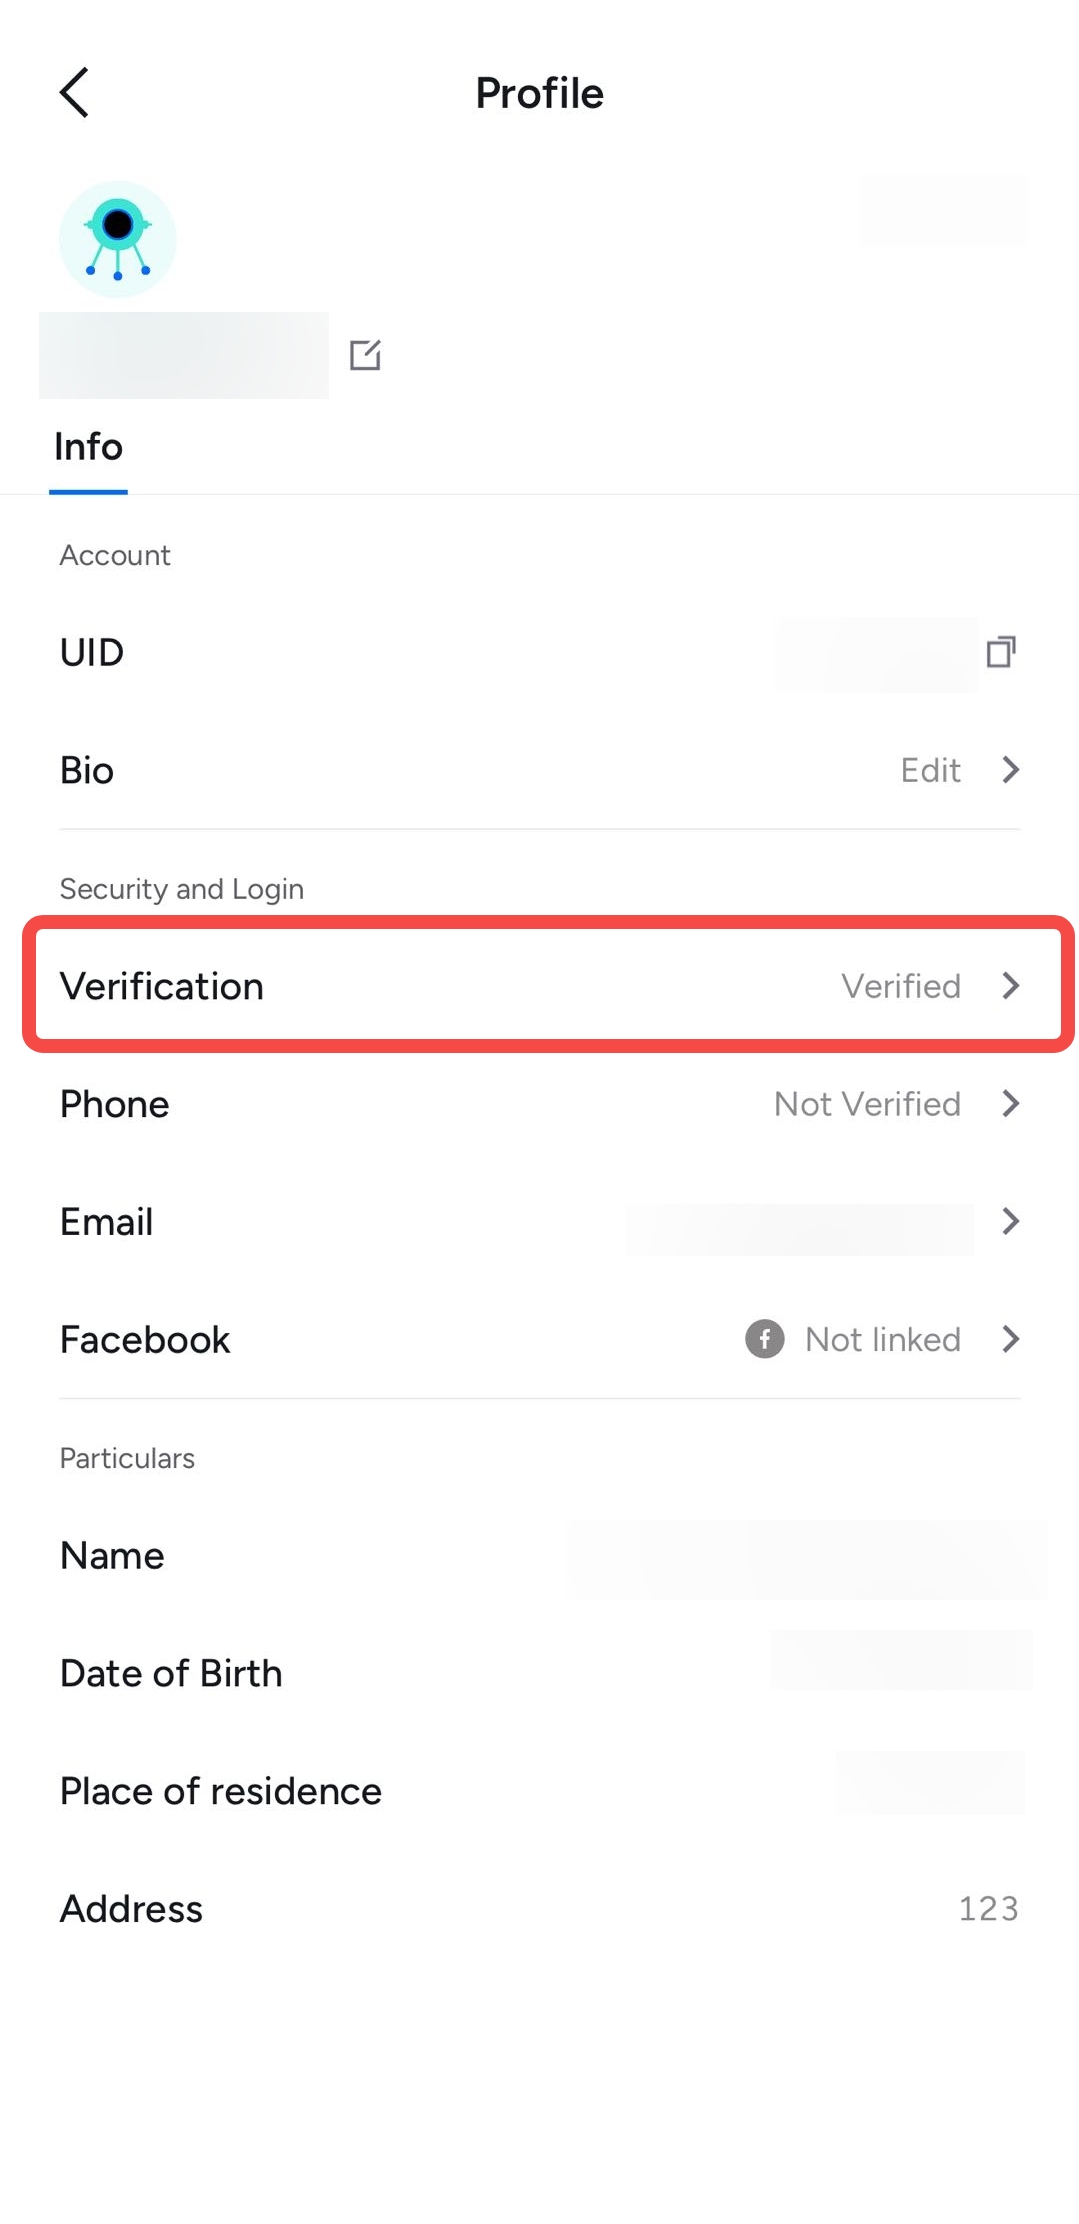Open Verification via its chevron arrow

tap(1010, 986)
